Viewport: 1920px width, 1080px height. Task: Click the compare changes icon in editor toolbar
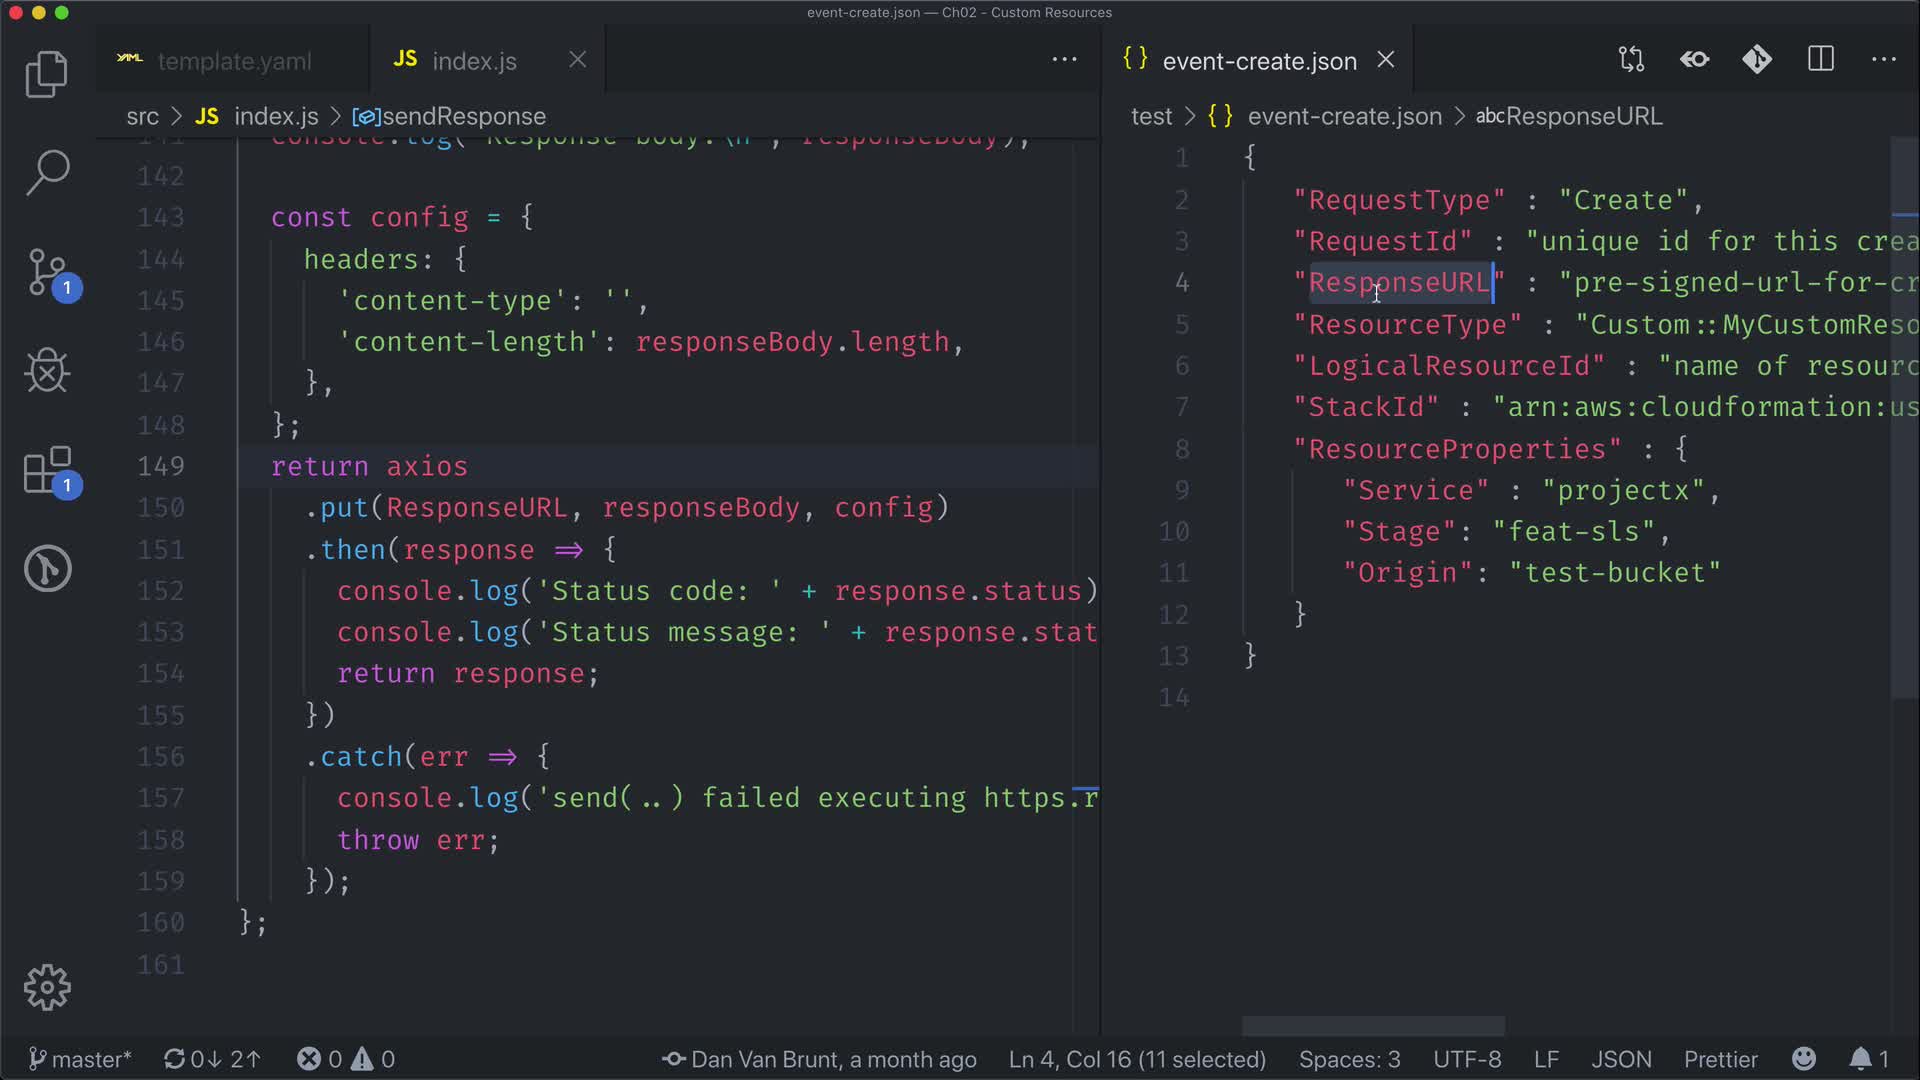(1631, 60)
